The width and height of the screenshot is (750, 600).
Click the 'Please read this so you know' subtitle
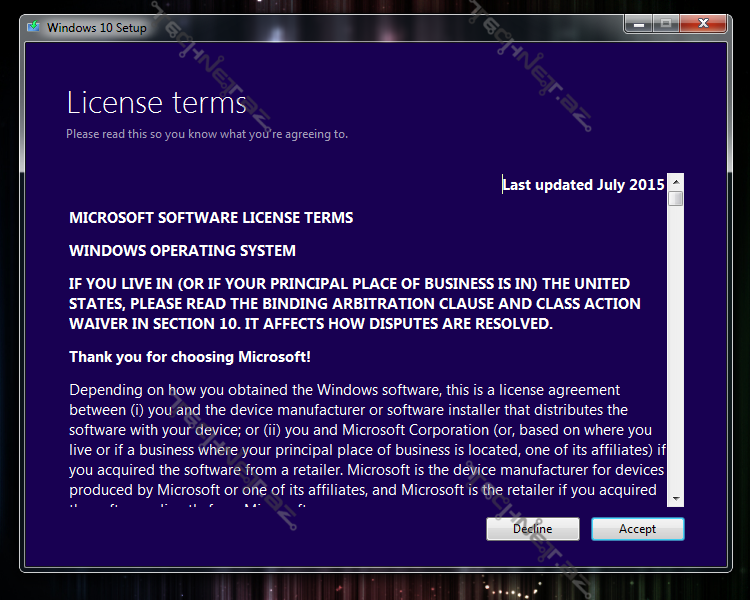[207, 134]
